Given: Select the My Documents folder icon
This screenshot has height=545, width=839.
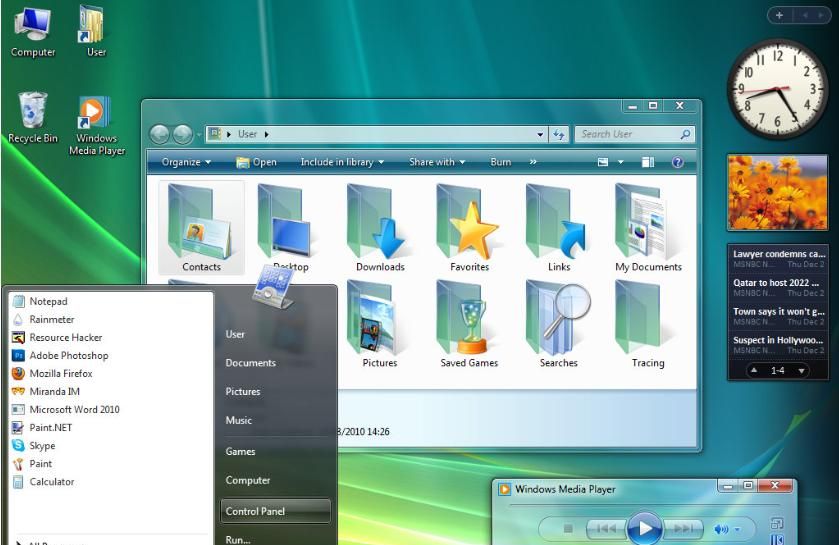Looking at the screenshot, I should (x=648, y=227).
